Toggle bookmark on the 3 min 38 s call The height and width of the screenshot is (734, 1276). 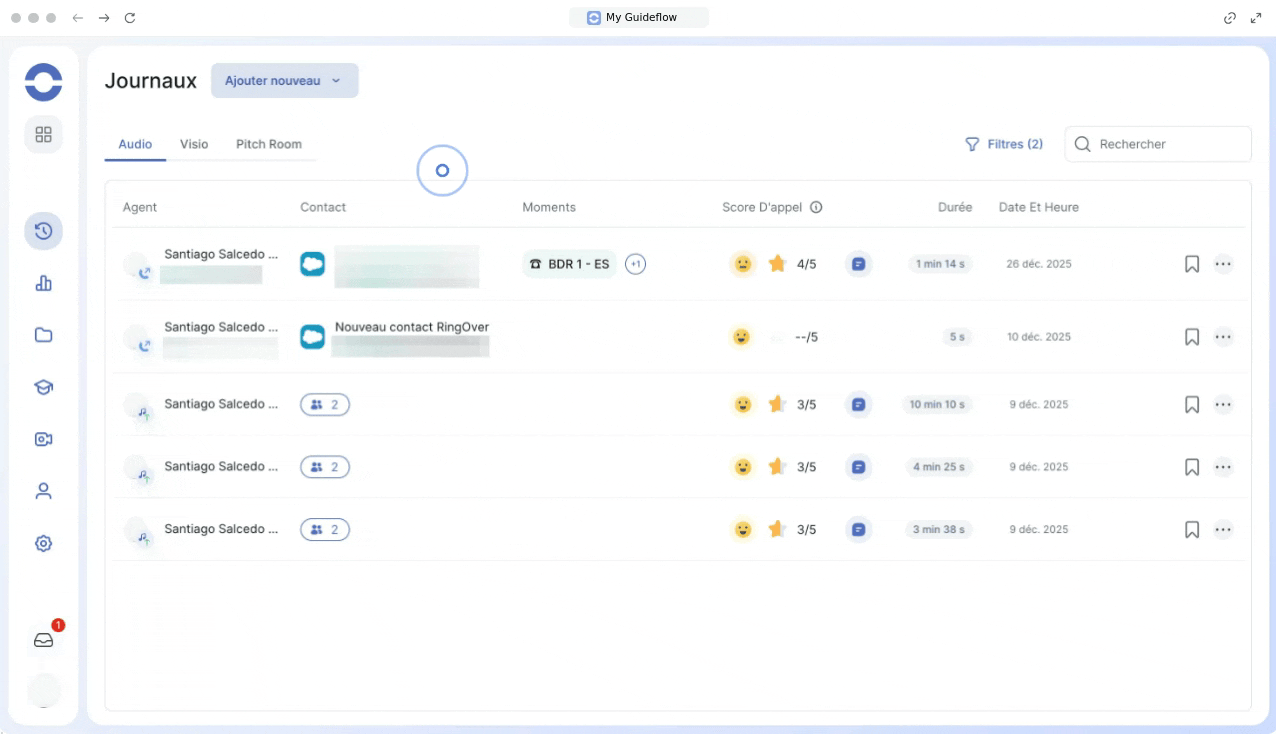click(x=1191, y=529)
